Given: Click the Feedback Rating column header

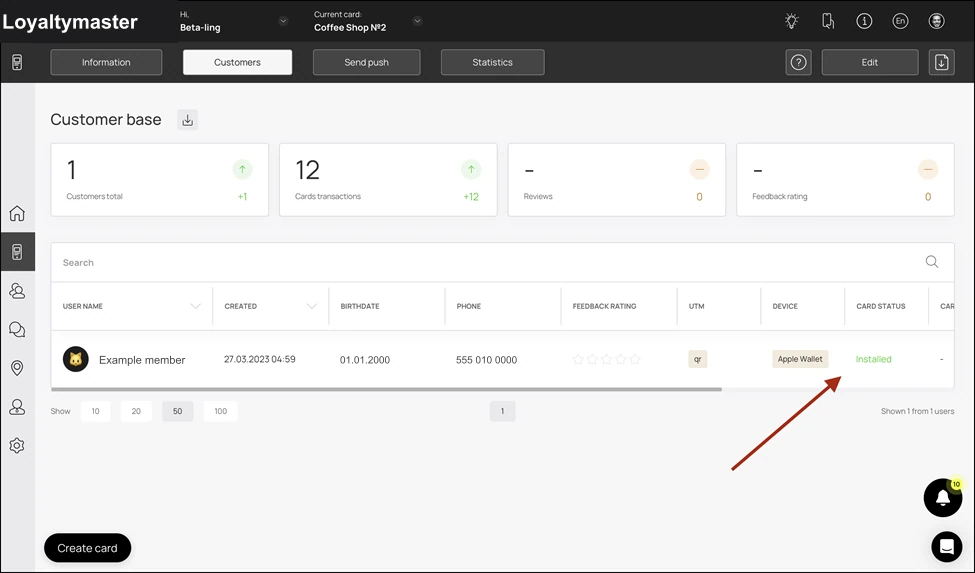Looking at the screenshot, I should pos(604,306).
